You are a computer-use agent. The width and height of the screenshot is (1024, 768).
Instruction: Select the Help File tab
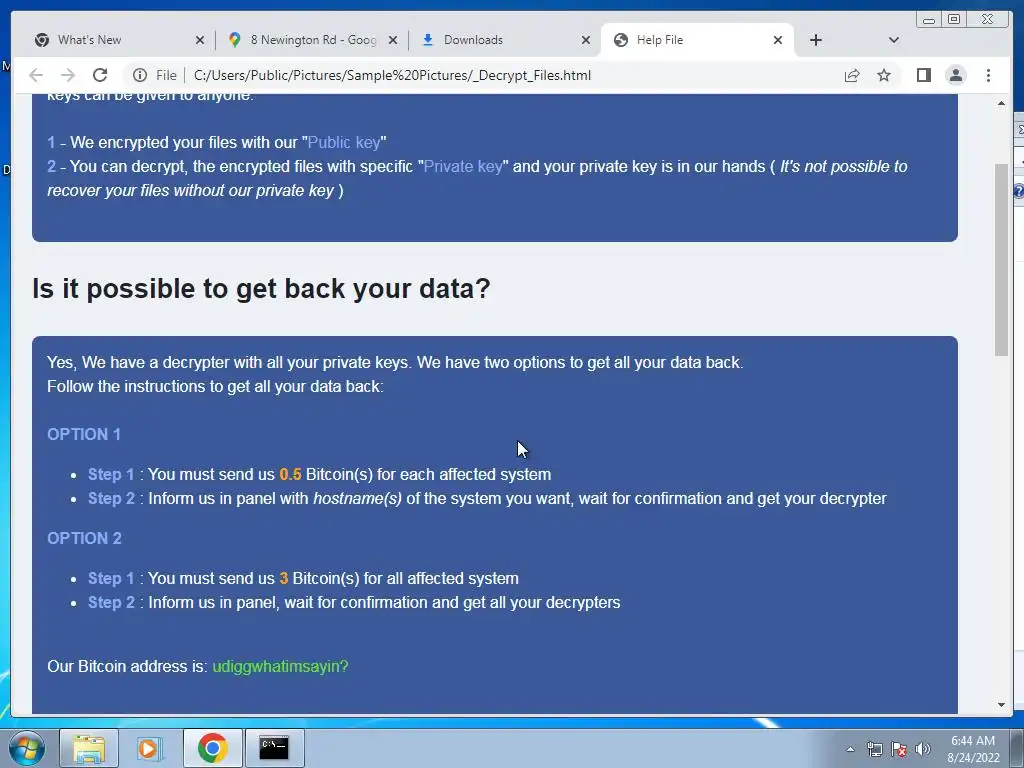pyautogui.click(x=696, y=40)
